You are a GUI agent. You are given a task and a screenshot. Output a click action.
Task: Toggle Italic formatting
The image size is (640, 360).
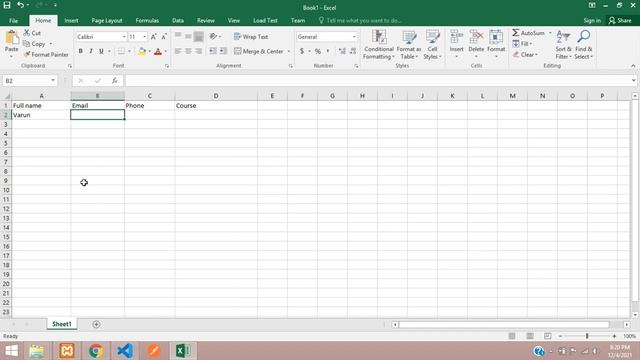[x=91, y=51]
